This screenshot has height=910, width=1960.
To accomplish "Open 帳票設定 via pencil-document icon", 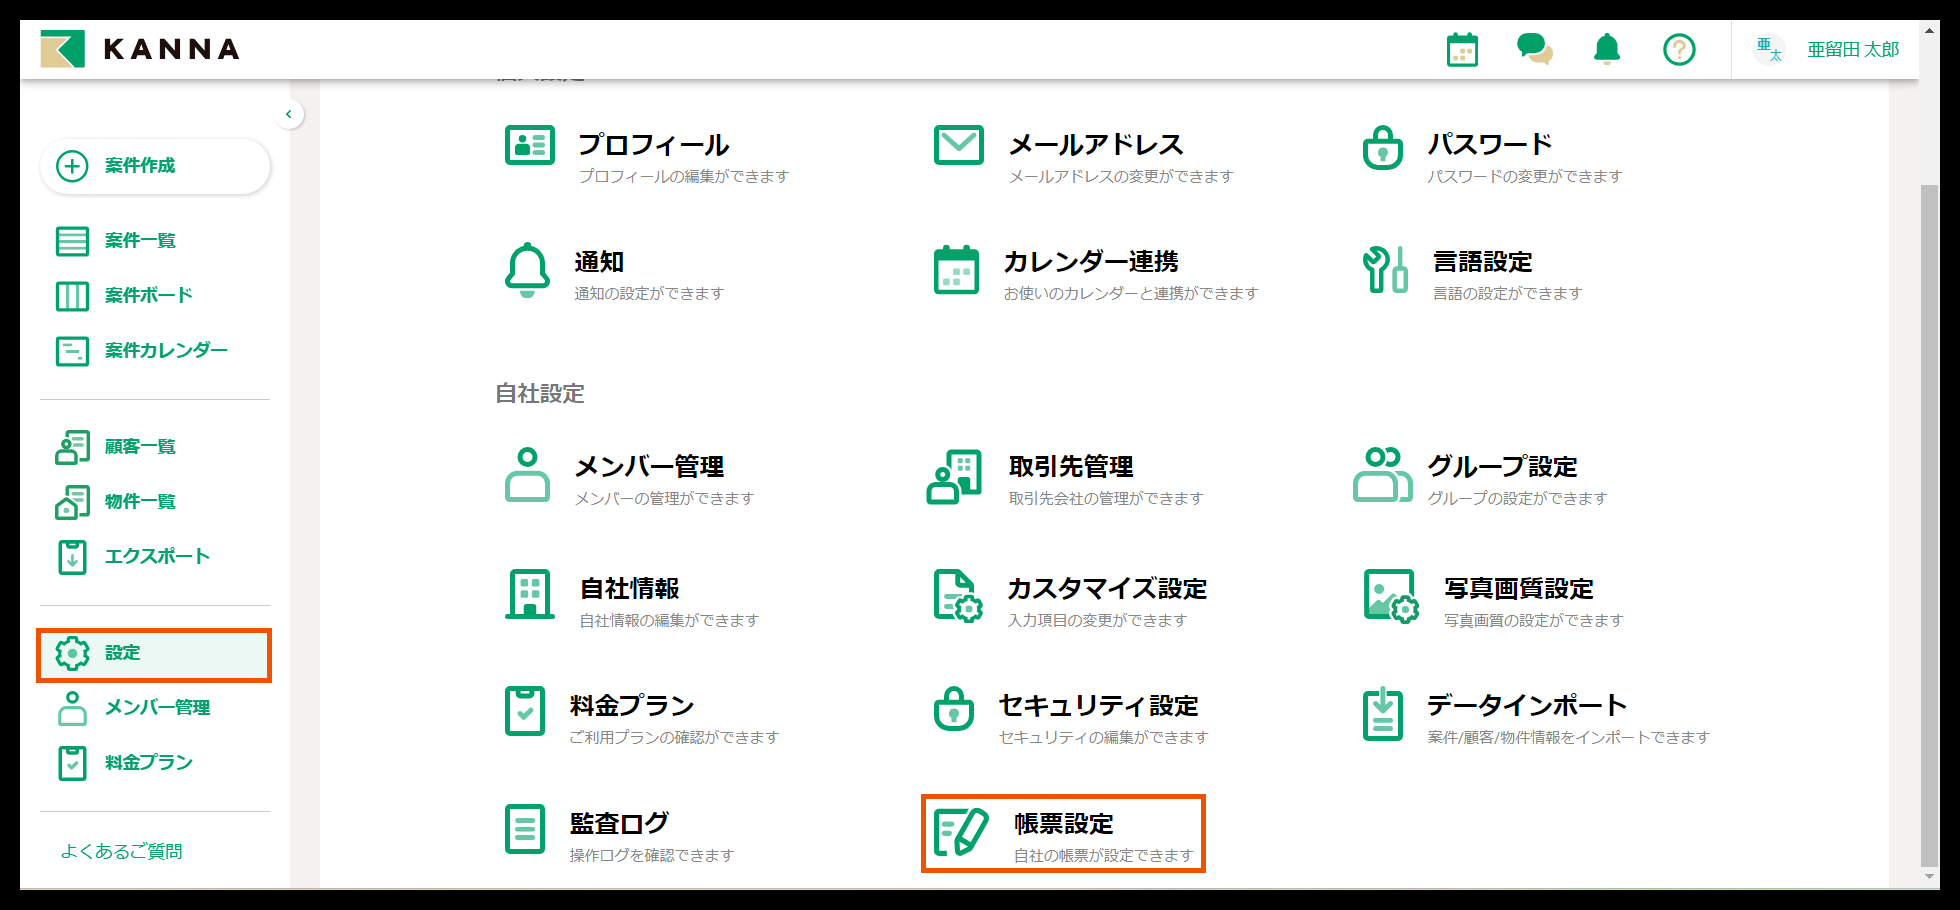I will [957, 831].
